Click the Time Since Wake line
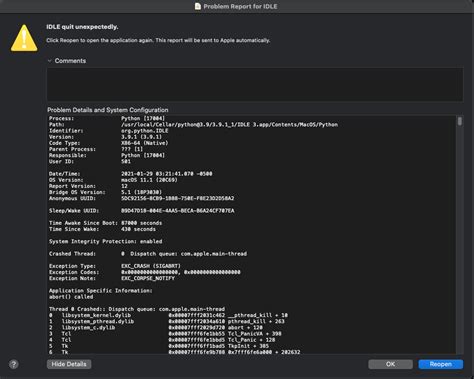Screen dimensions: 474x379 102,229
